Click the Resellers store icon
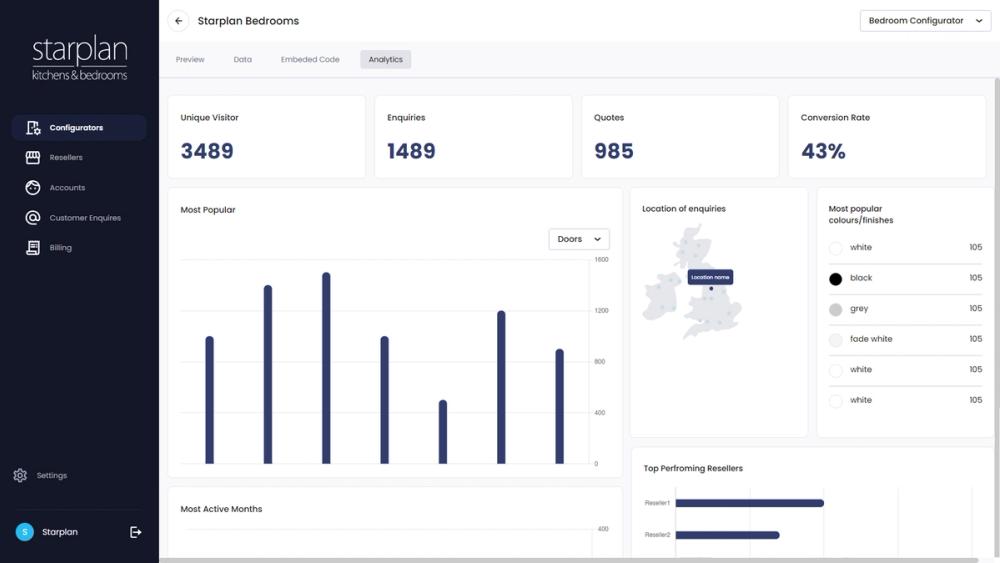1000x563 pixels. [33, 157]
